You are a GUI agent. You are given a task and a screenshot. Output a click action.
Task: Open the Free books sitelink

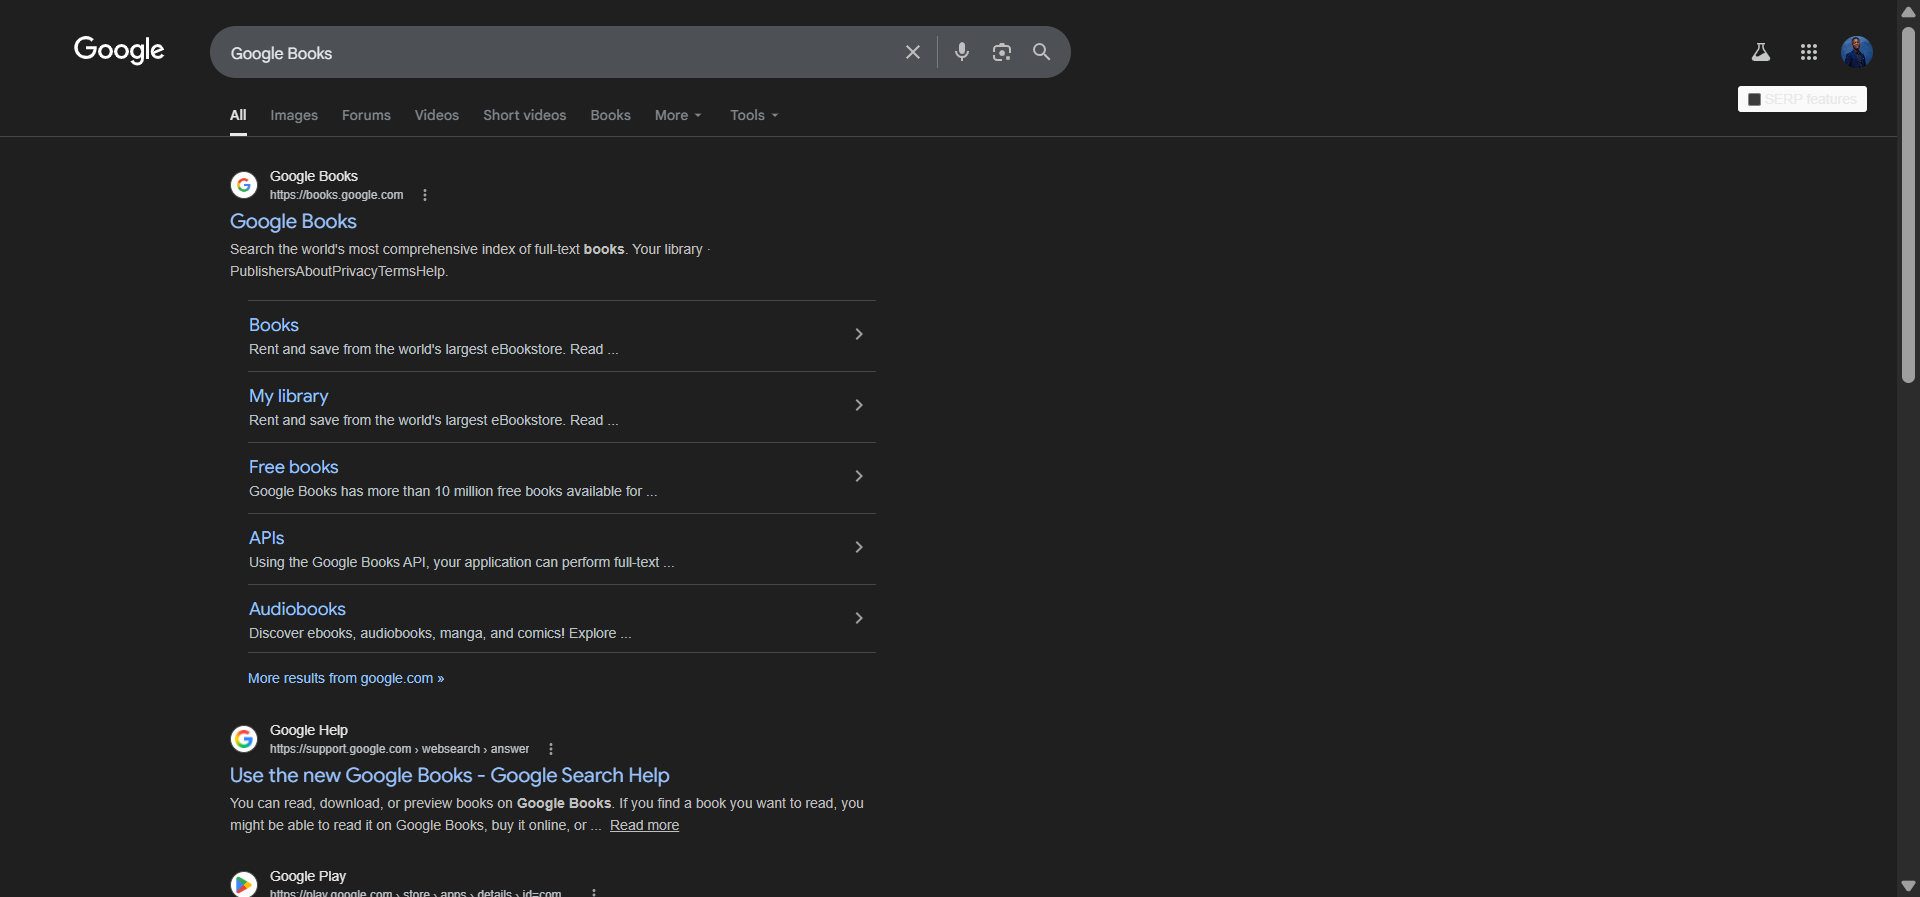pyautogui.click(x=293, y=467)
